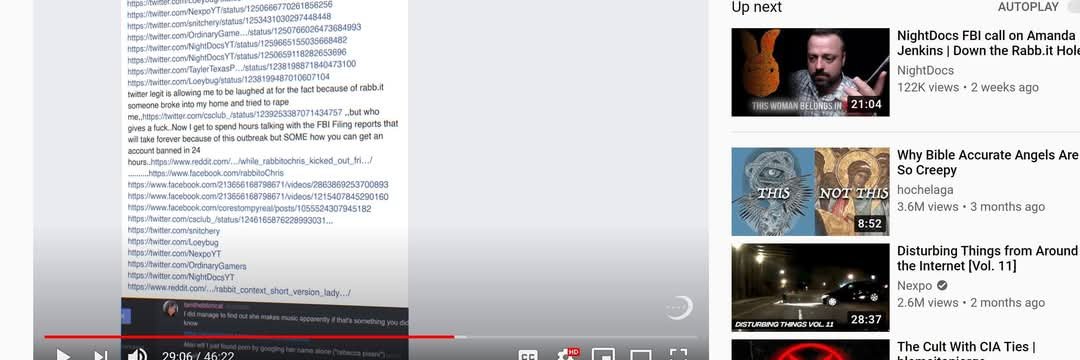Turn on closed captions (CC)

(x=528, y=356)
